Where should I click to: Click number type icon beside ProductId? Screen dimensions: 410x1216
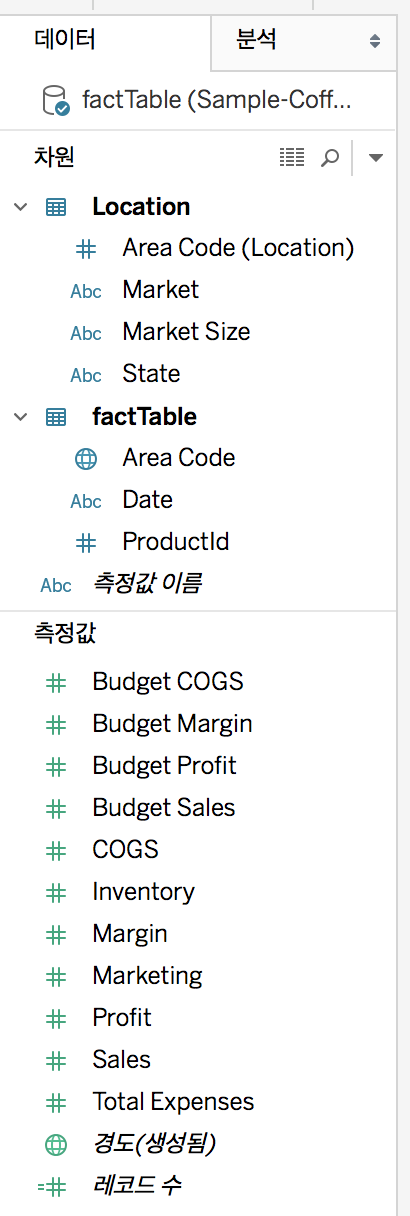pos(86,543)
